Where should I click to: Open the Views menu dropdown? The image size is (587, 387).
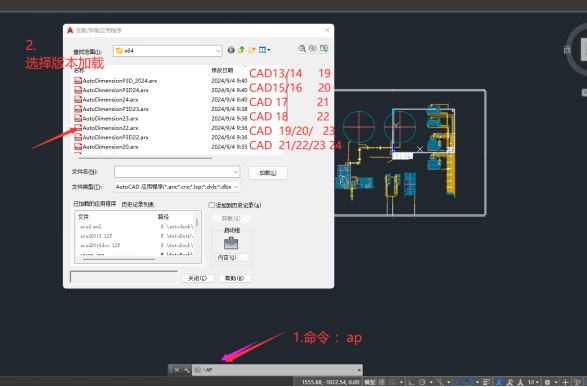[264, 50]
